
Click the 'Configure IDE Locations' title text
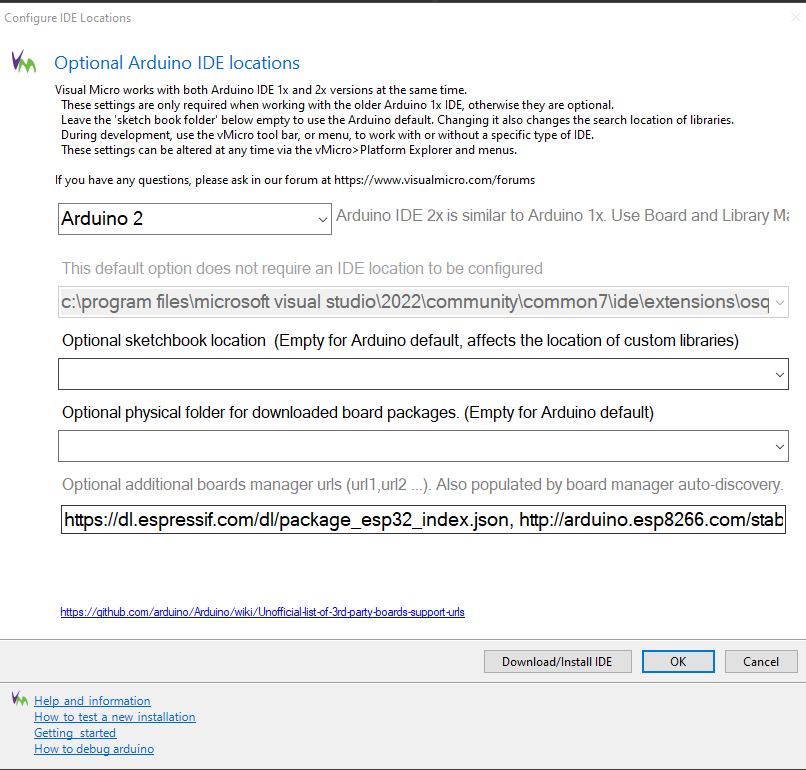[67, 18]
